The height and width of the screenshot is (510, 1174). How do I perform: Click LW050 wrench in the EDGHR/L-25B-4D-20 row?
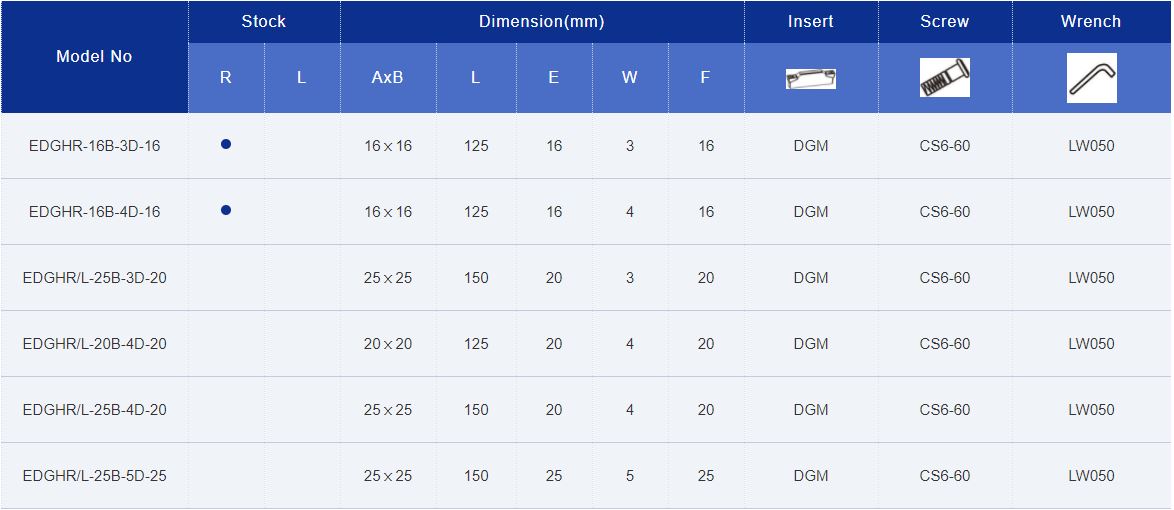pos(1091,410)
